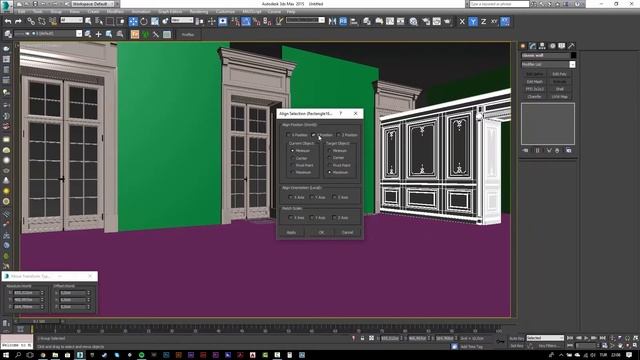
Task: Open the Selected key filter dropdown
Action: pos(545,338)
